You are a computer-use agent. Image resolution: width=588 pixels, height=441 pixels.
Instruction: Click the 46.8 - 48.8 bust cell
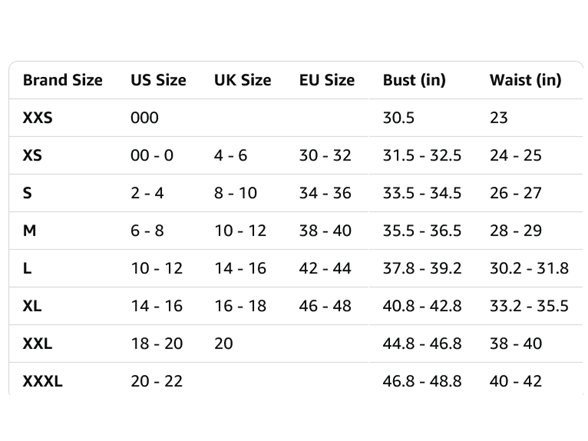pyautogui.click(x=422, y=381)
